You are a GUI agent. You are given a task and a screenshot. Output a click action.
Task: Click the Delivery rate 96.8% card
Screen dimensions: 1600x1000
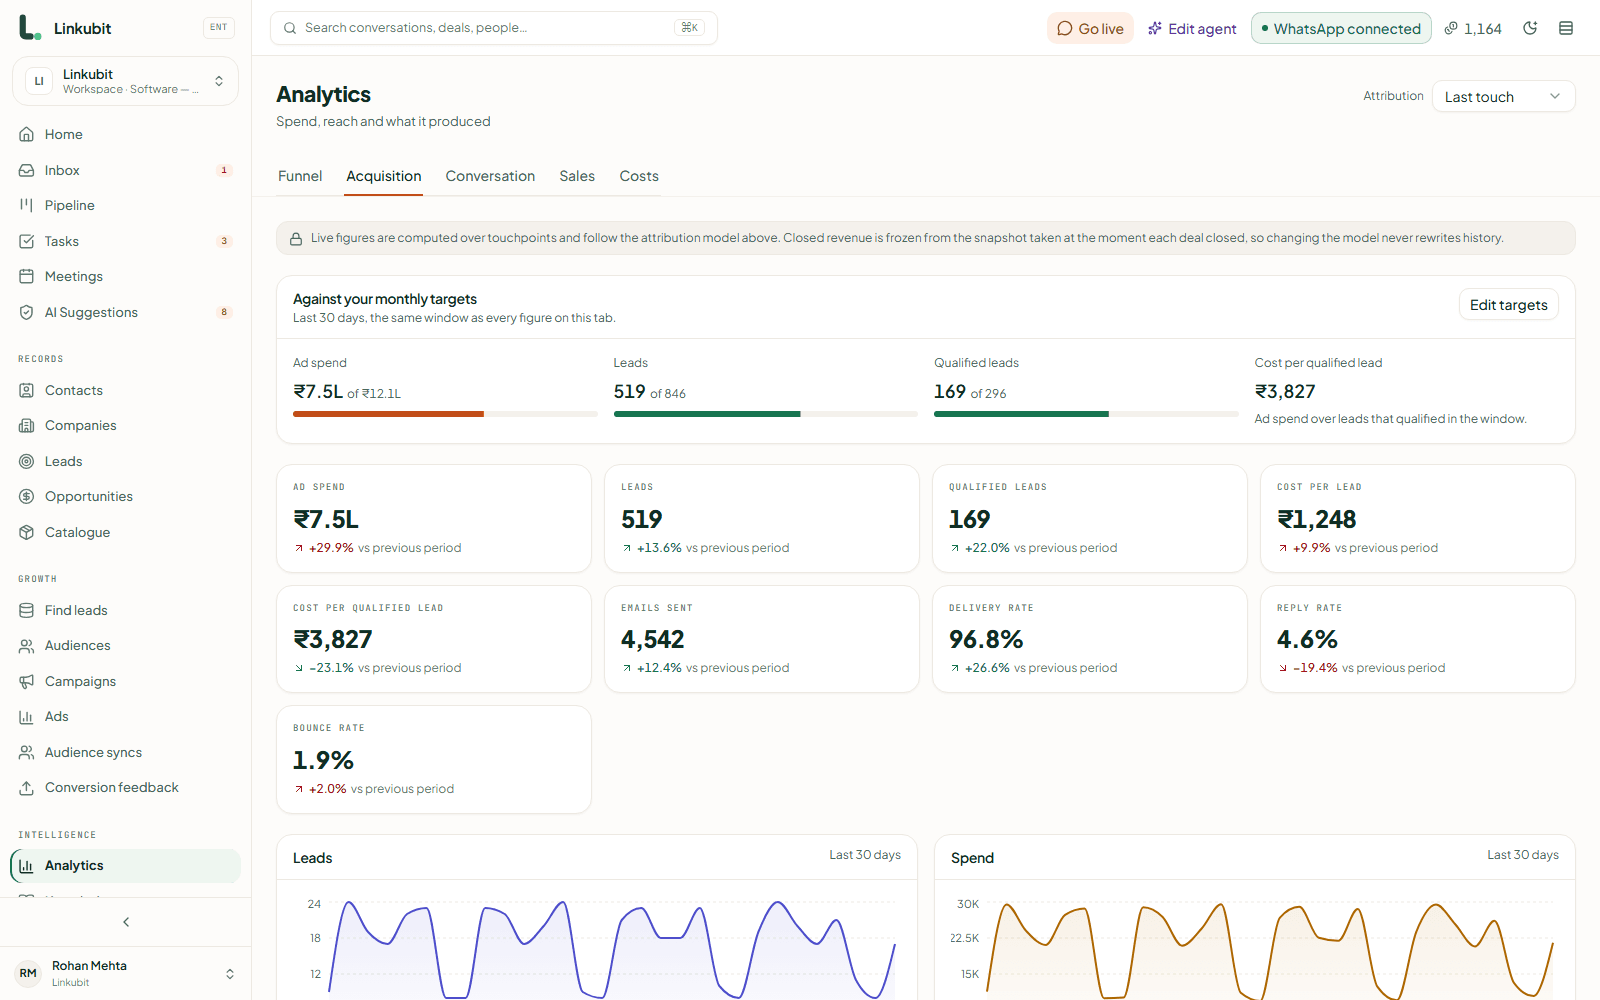1090,639
